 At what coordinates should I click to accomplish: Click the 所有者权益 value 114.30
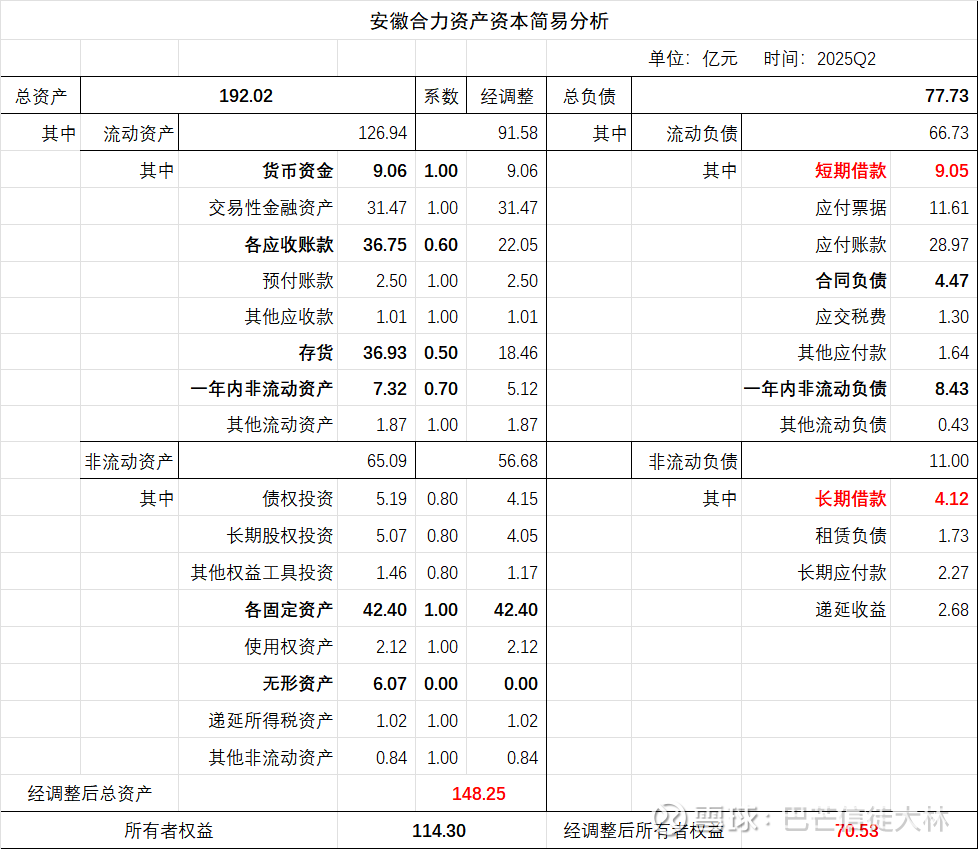pyautogui.click(x=438, y=830)
